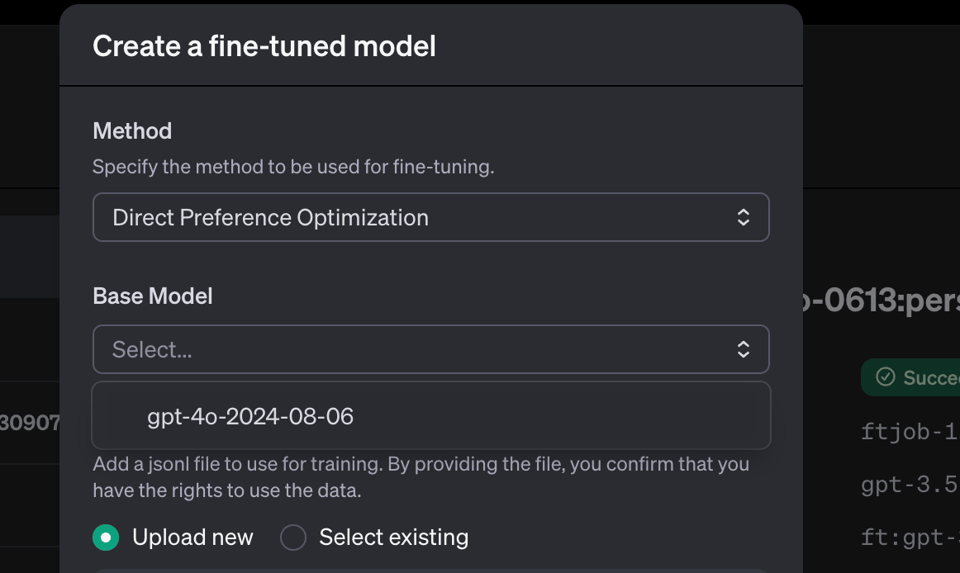Expand the Base Model Select... dropdown
This screenshot has height=573, width=960.
[x=430, y=349]
